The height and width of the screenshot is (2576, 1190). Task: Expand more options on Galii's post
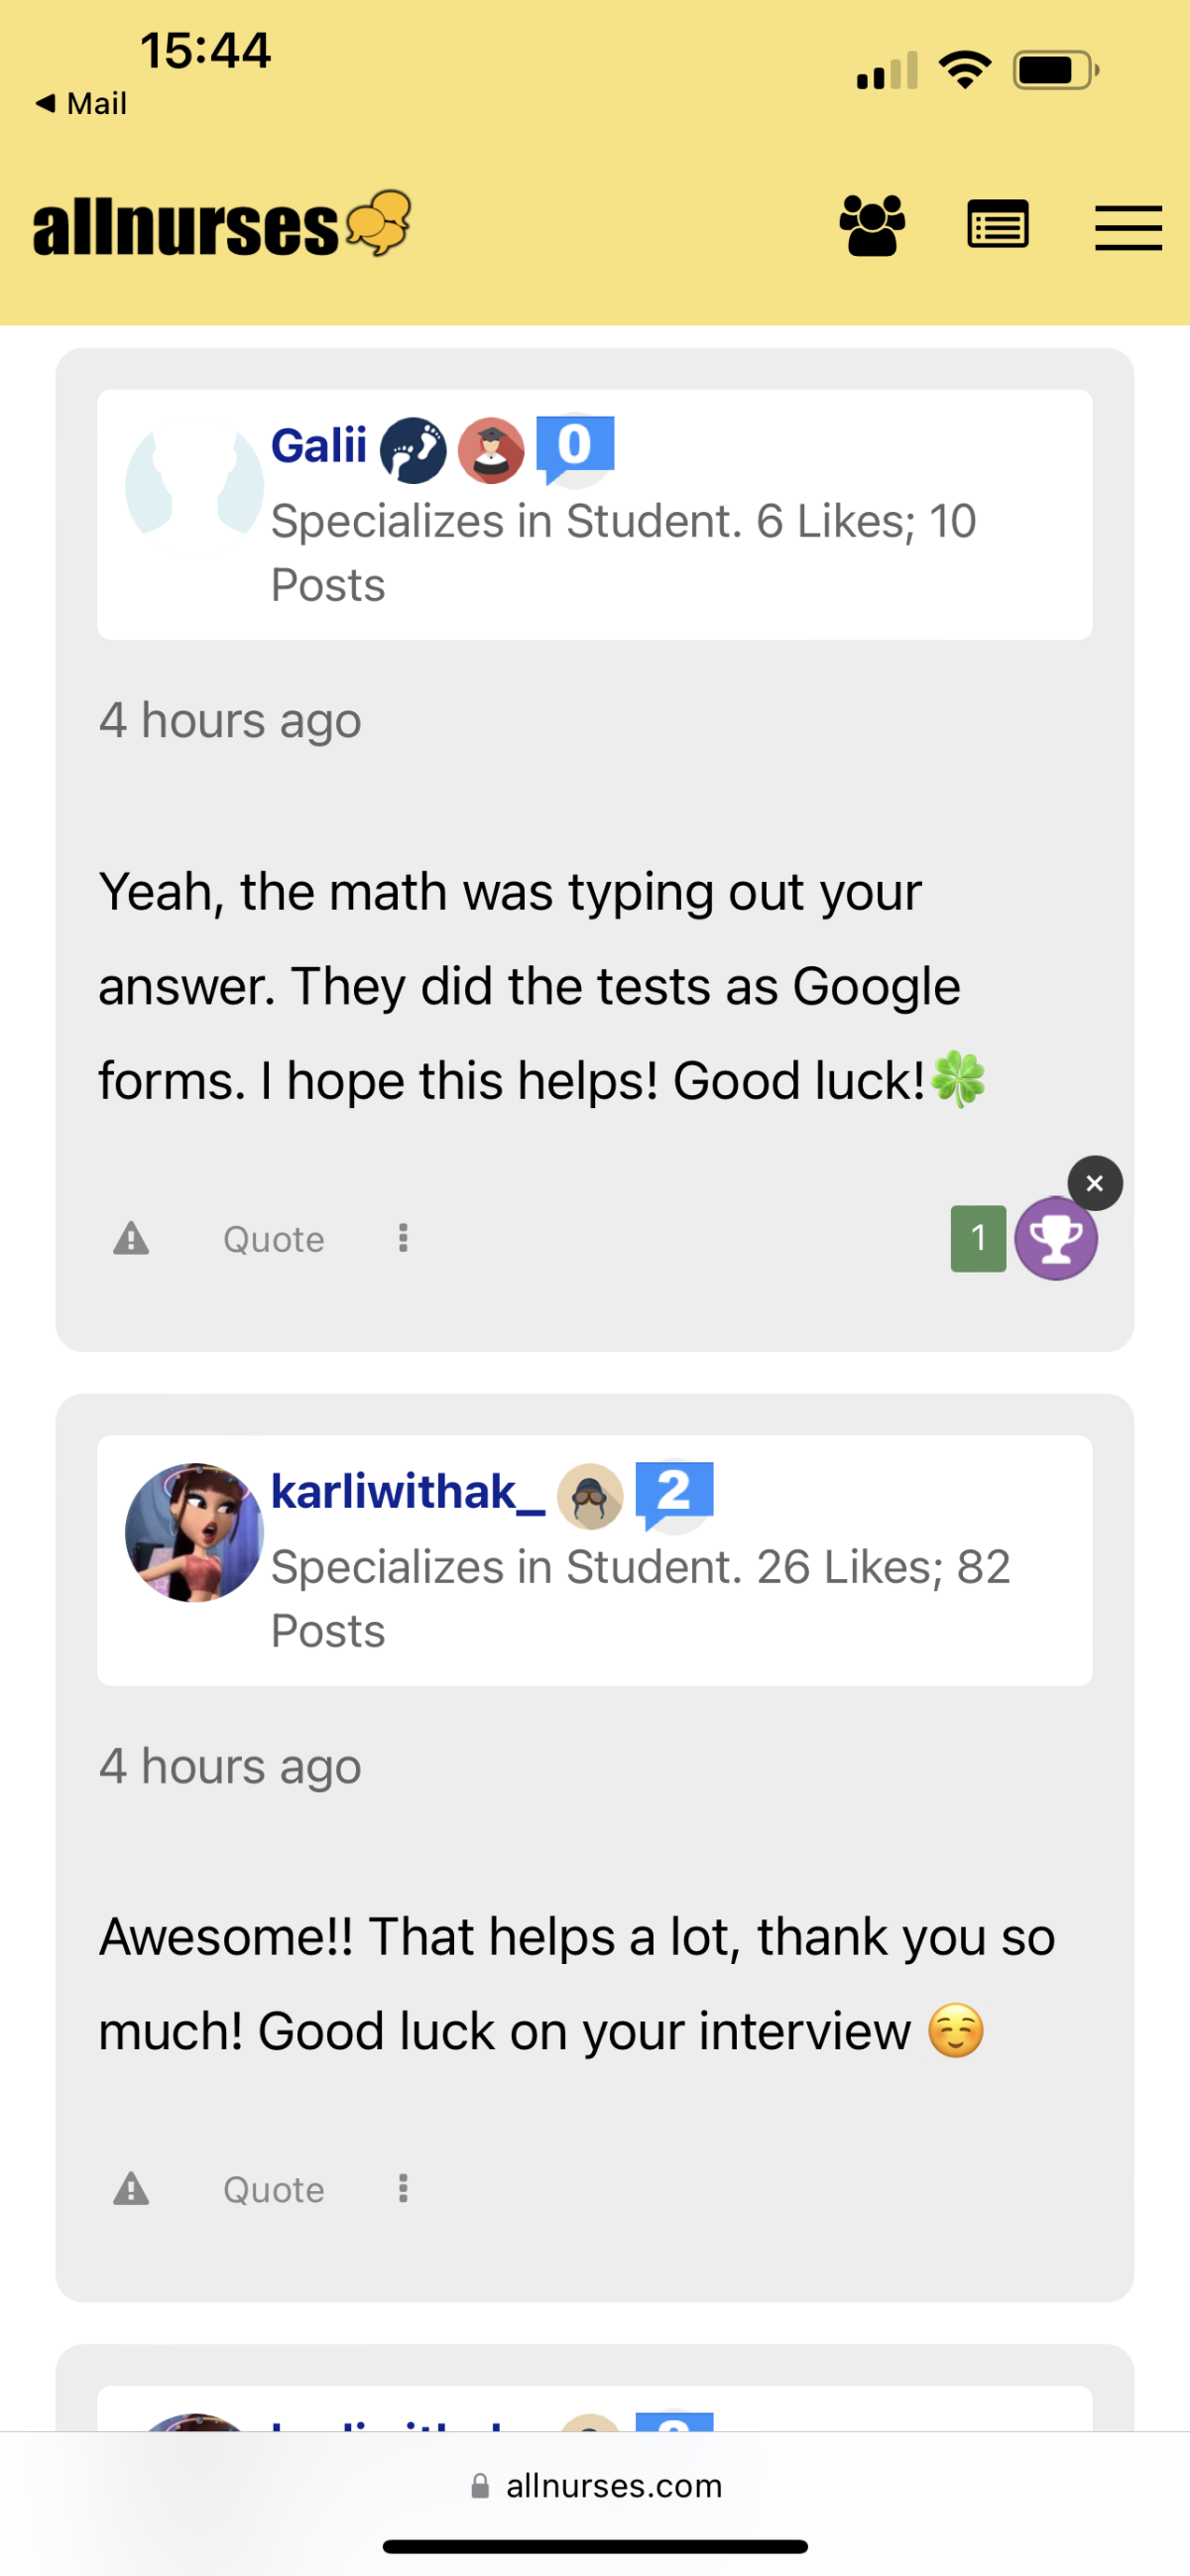pyautogui.click(x=403, y=1238)
